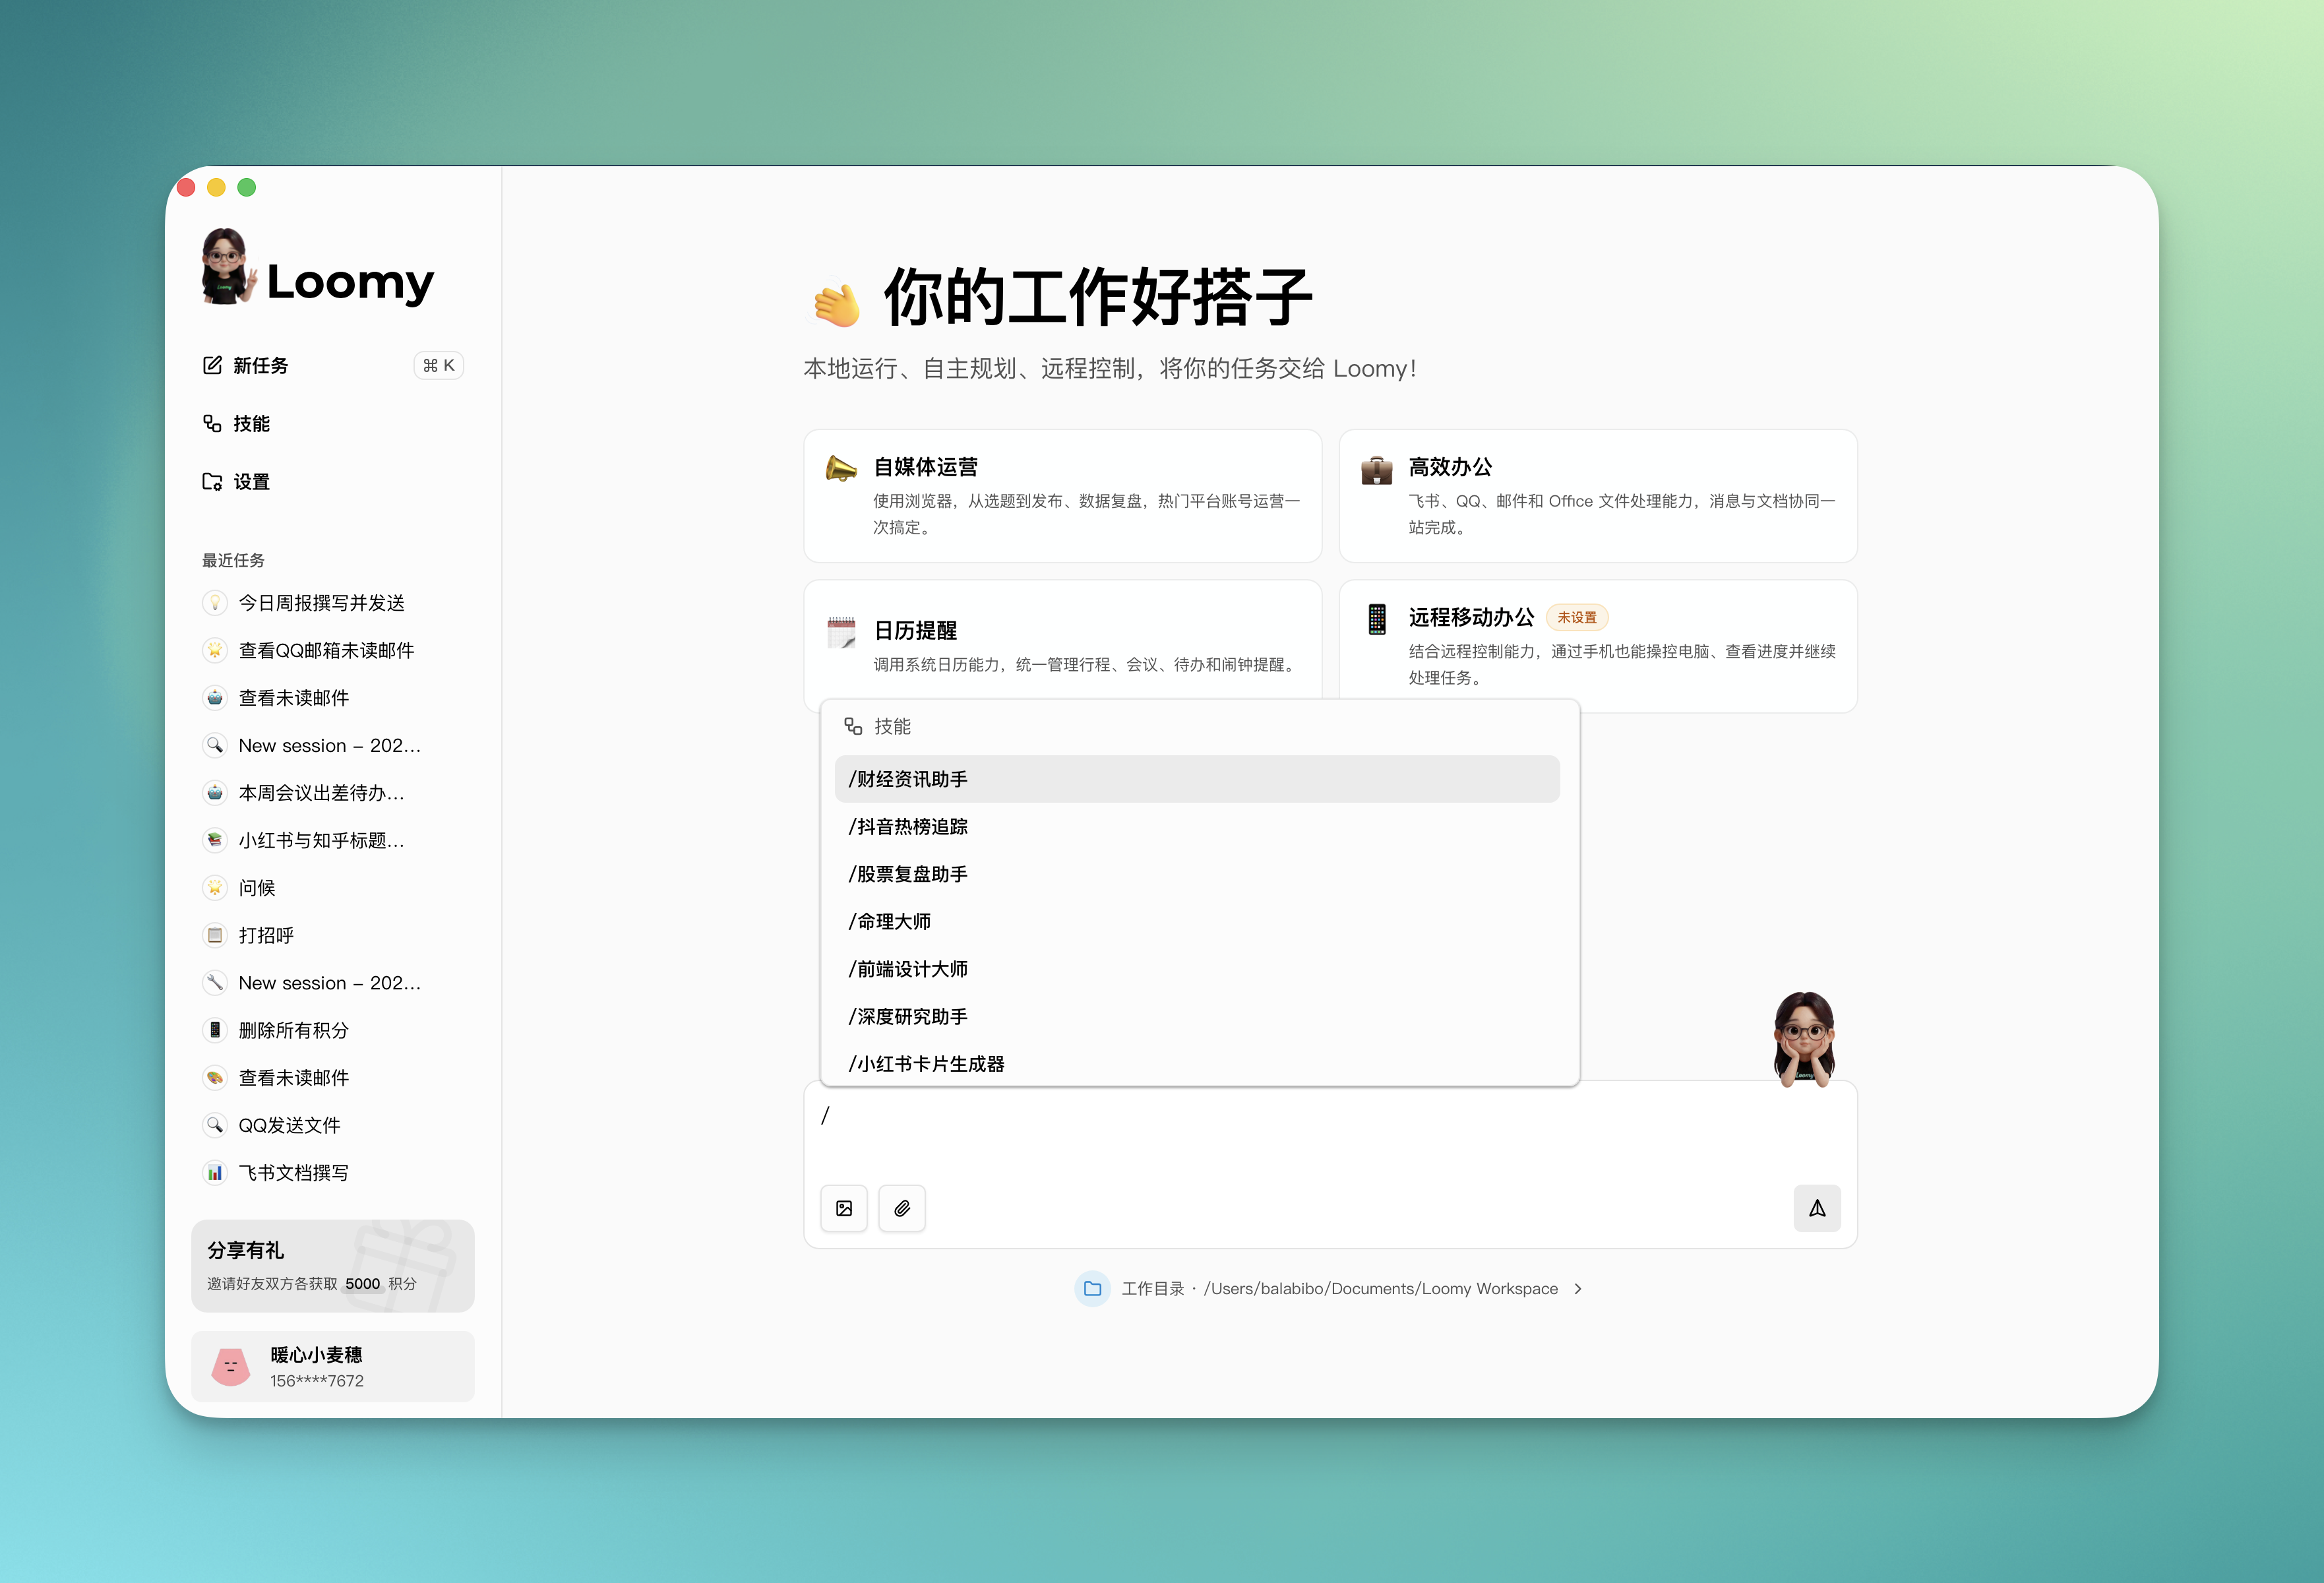Click 未设置 badge on 远程移动办公

coord(1577,617)
